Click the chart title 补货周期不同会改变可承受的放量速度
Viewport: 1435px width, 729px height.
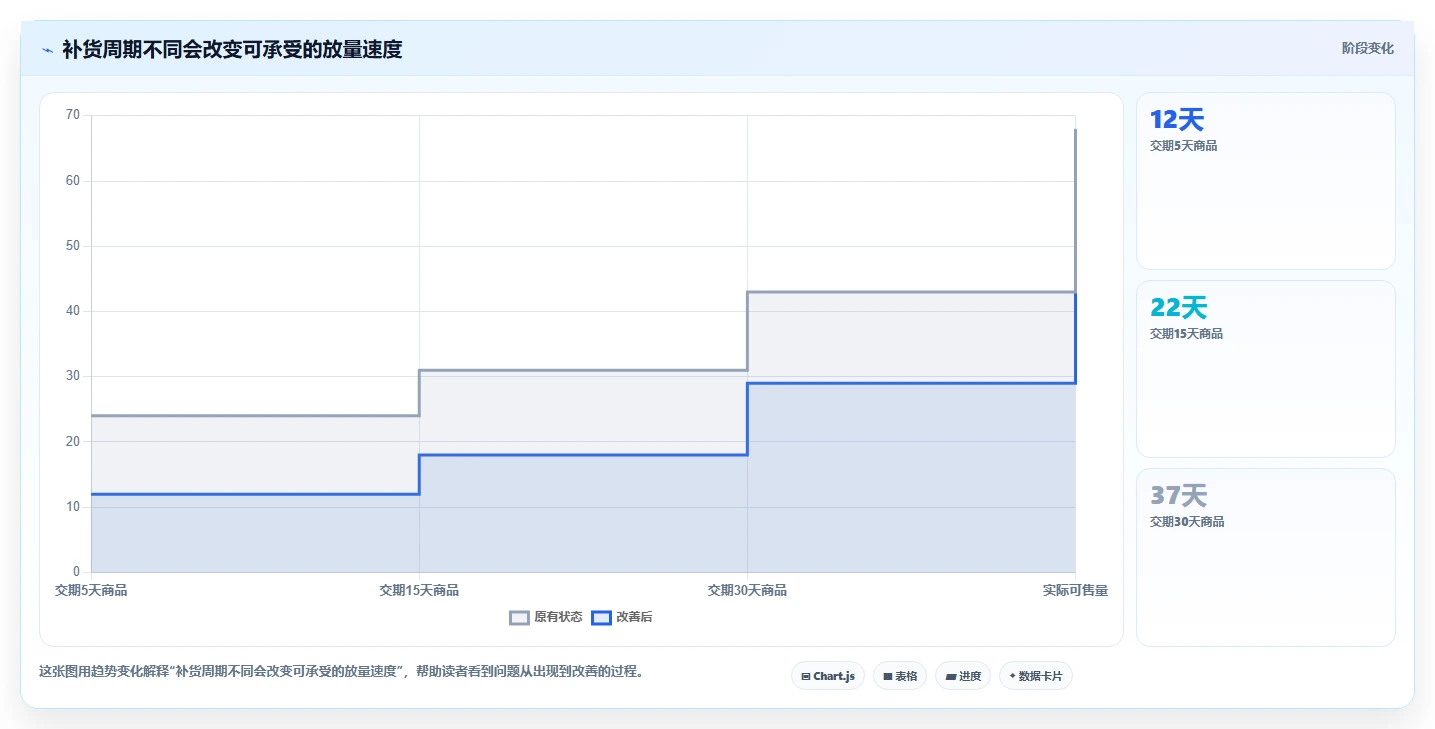click(x=232, y=49)
